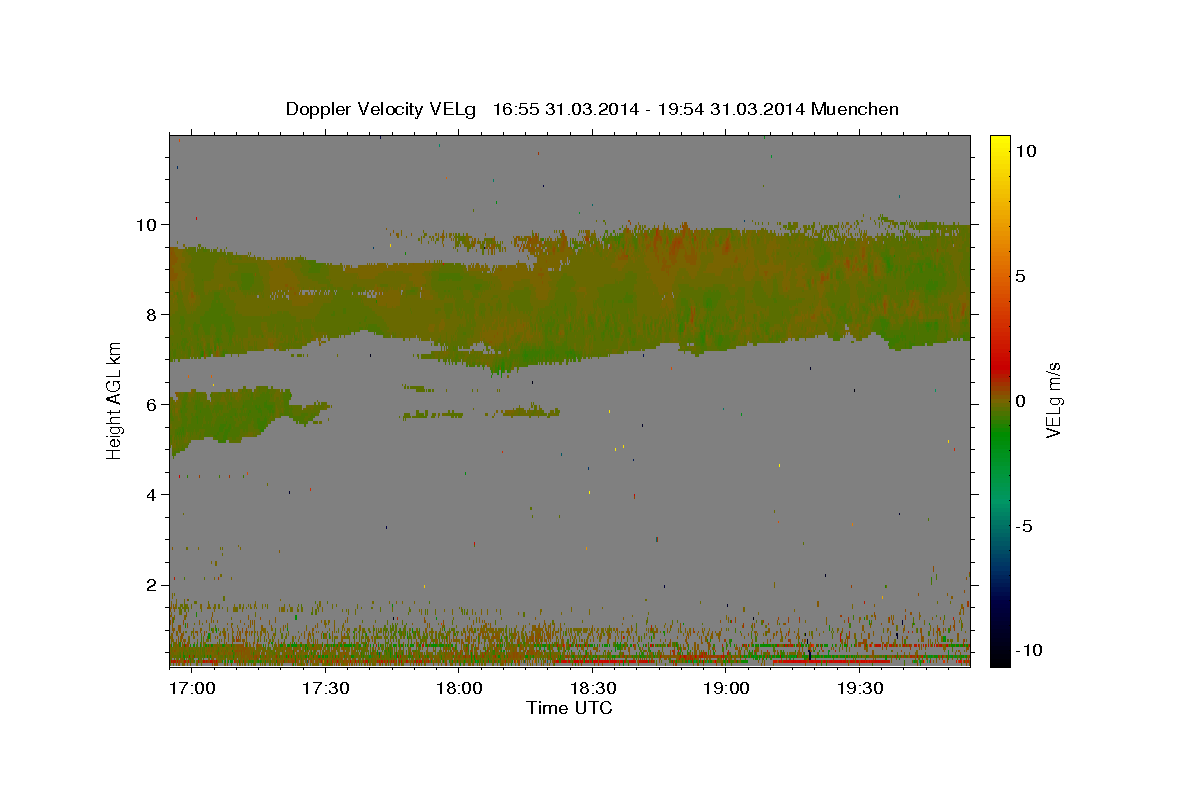Click the 18:30 time tick label
Viewport: 1200px width, 800px height.
pos(592,689)
